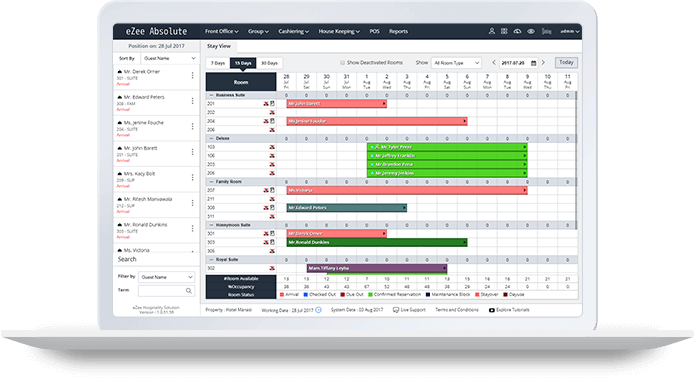Click the notes icon for room 201
The width and height of the screenshot is (694, 381).
[x=272, y=104]
